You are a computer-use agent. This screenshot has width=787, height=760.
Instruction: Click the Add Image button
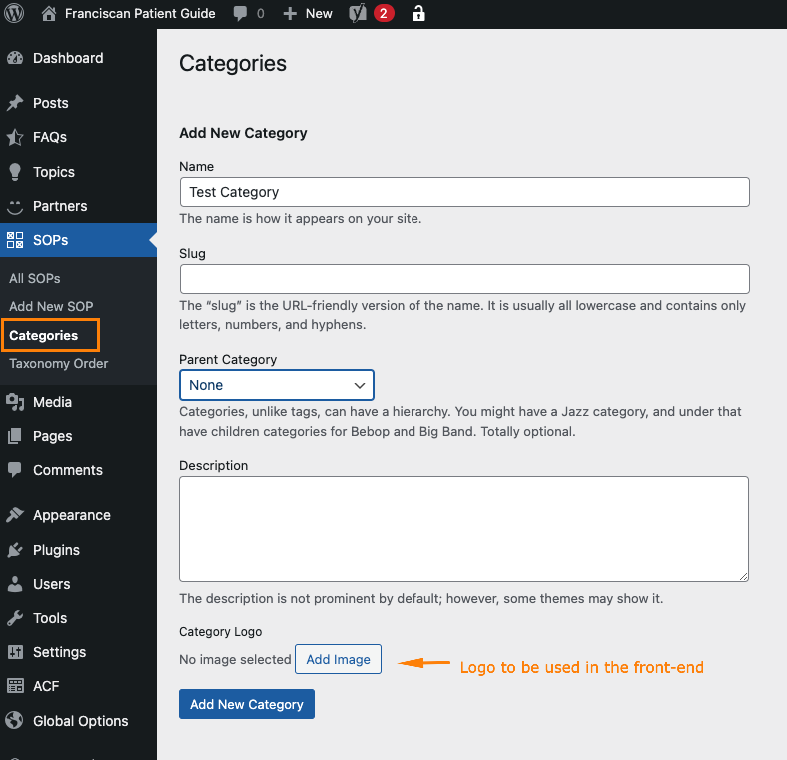point(338,659)
